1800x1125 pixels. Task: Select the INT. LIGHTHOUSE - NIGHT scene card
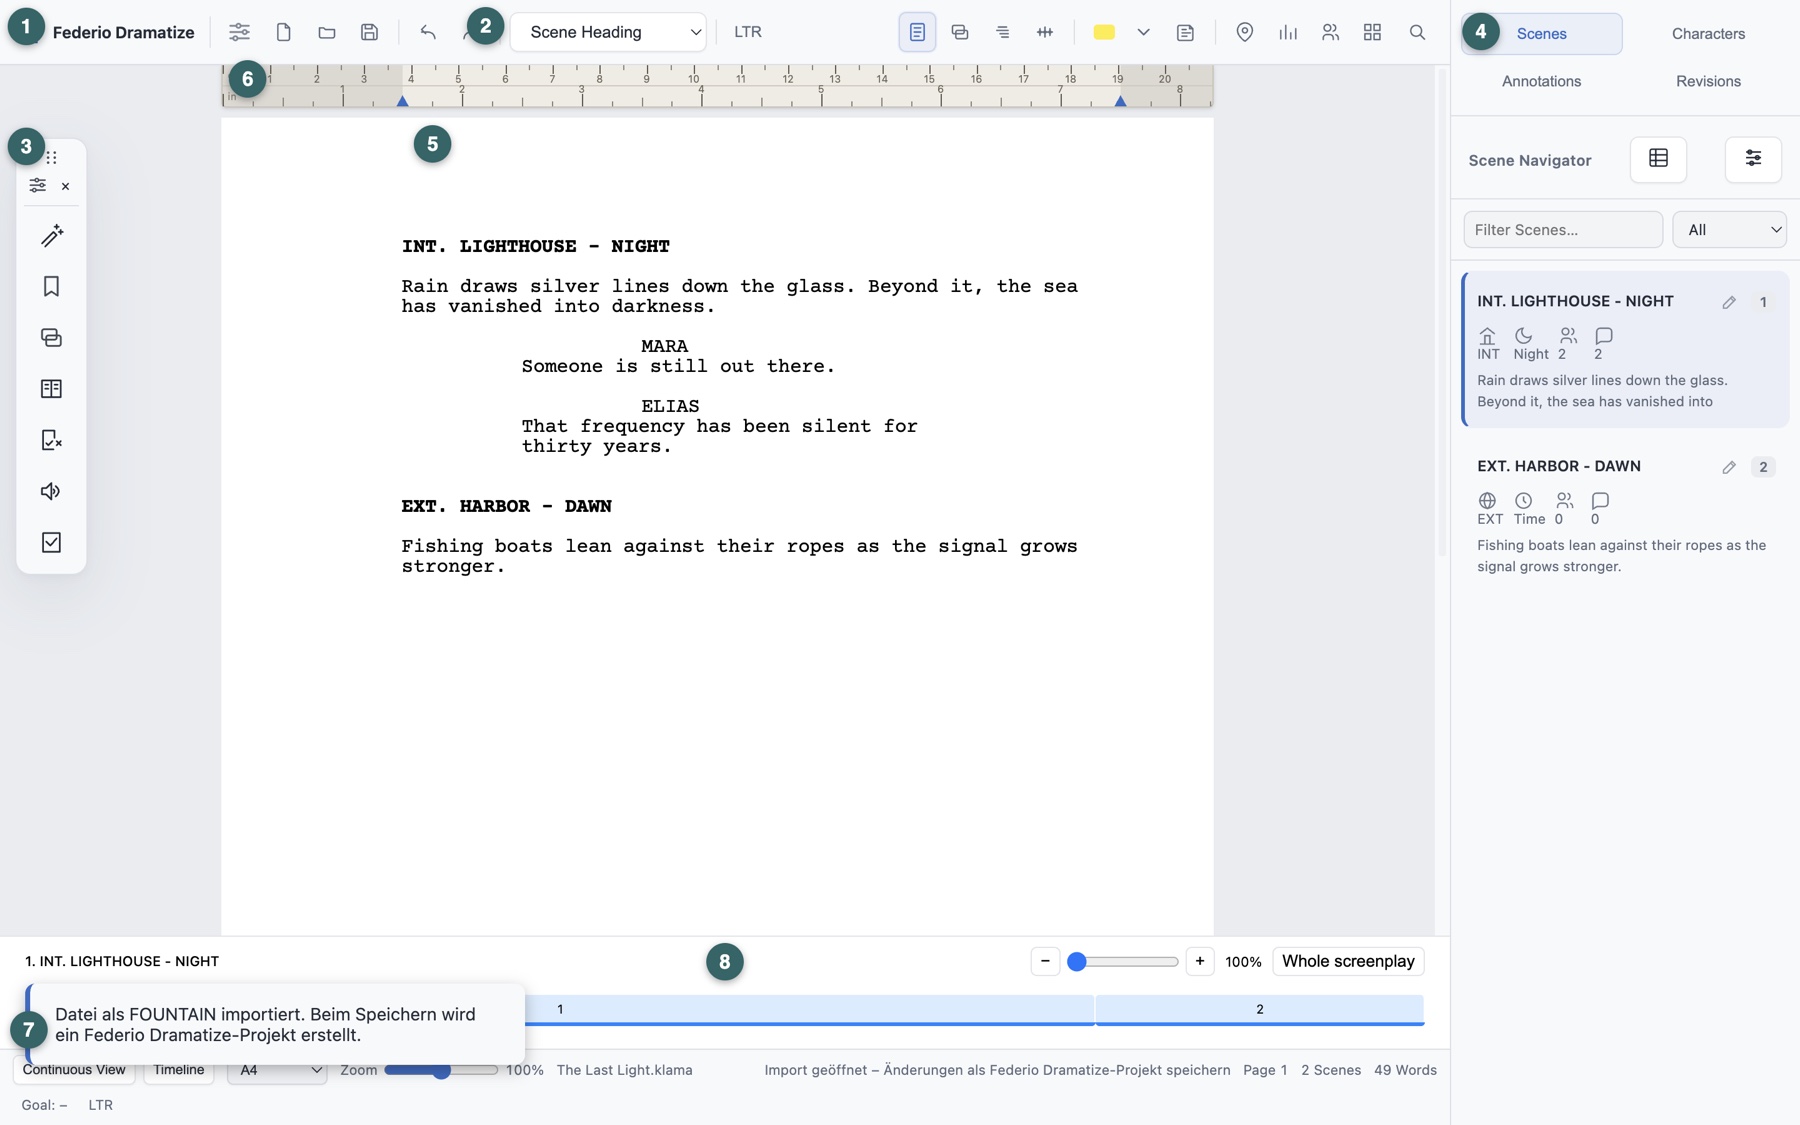(x=1626, y=350)
